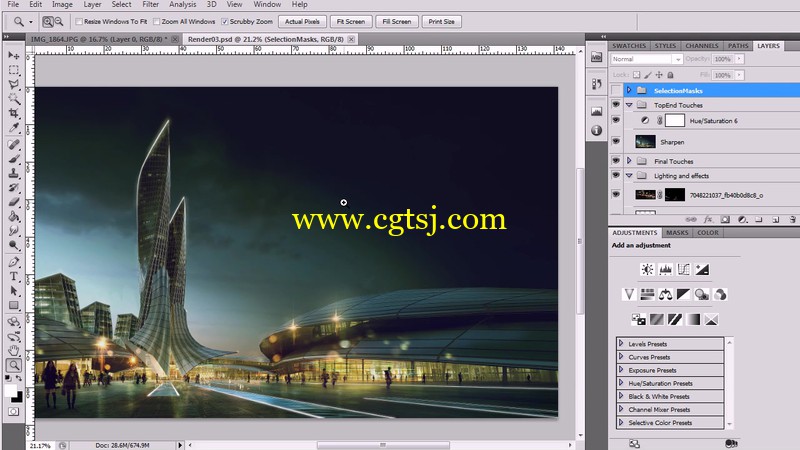Click the Actual Pixels button

(x=302, y=21)
